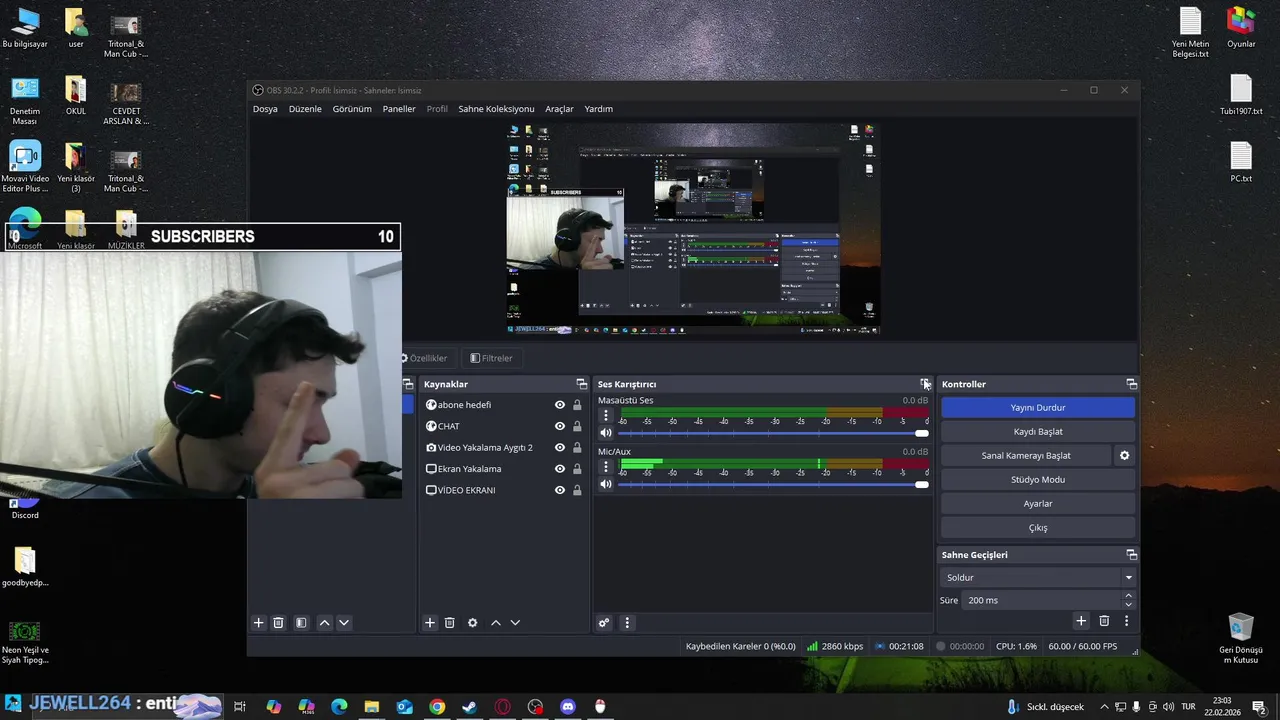Viewport: 1280px width, 720px height.
Task: Move scene up in scenes panel
Action: (324, 623)
